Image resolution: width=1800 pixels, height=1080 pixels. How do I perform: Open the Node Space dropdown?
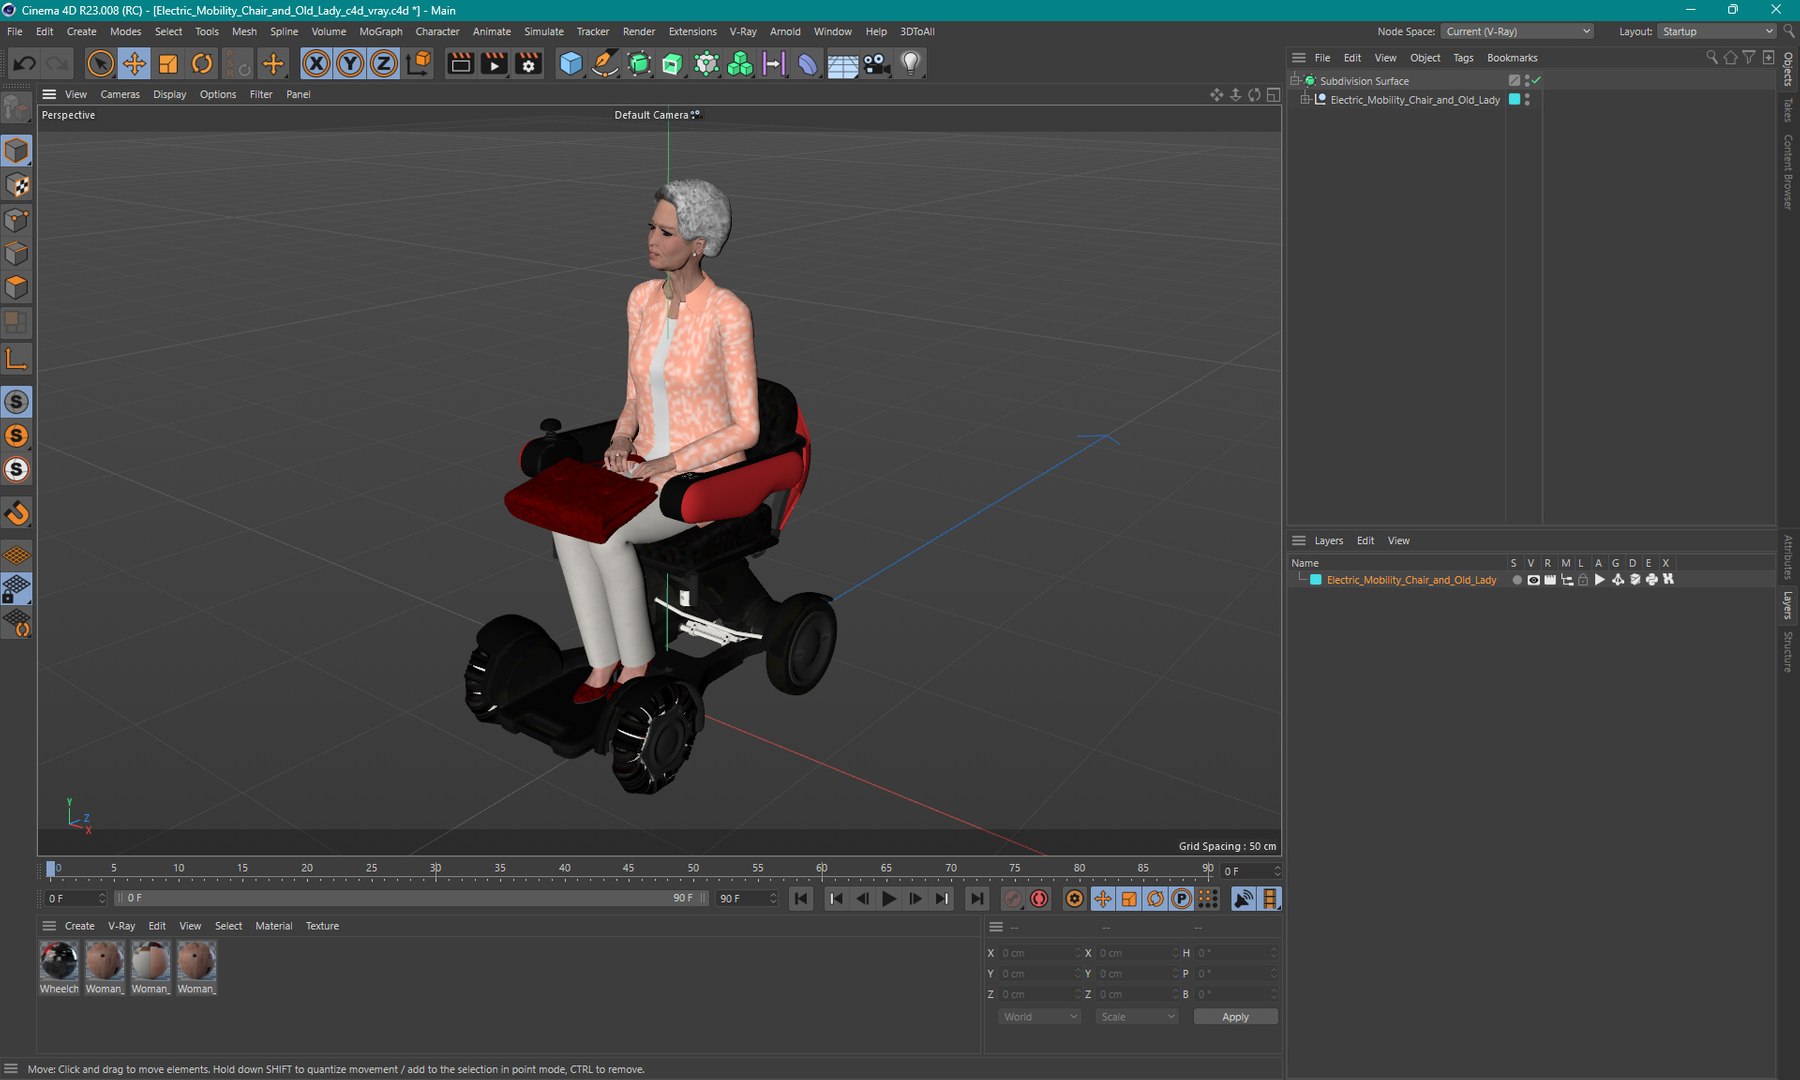pos(1518,32)
